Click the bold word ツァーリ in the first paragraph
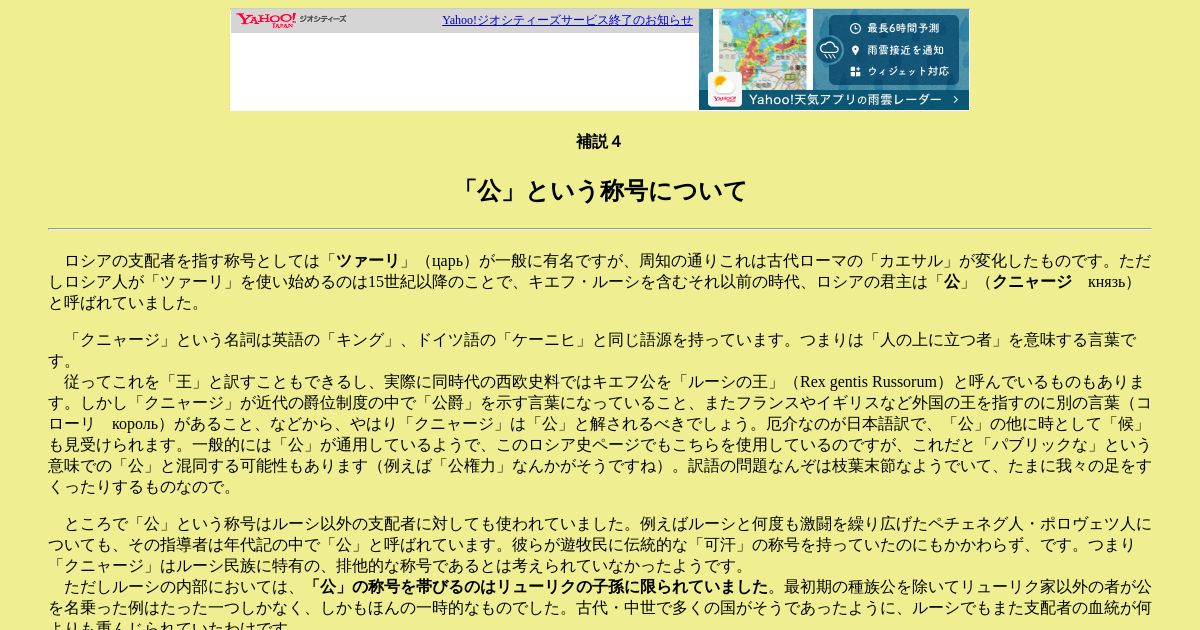Viewport: 1200px width, 630px height. point(368,261)
